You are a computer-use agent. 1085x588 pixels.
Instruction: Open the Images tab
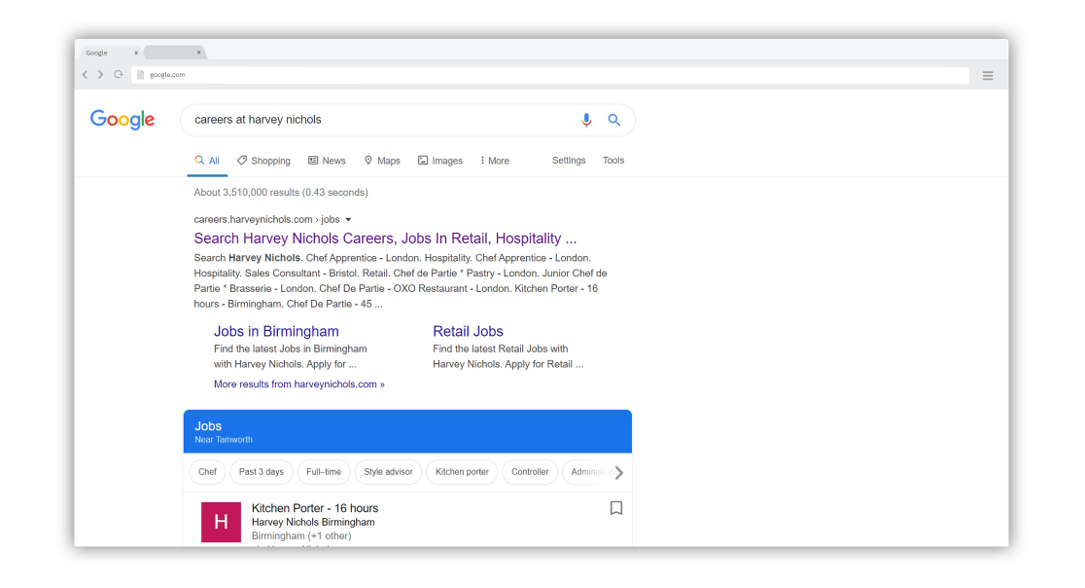[x=440, y=160]
